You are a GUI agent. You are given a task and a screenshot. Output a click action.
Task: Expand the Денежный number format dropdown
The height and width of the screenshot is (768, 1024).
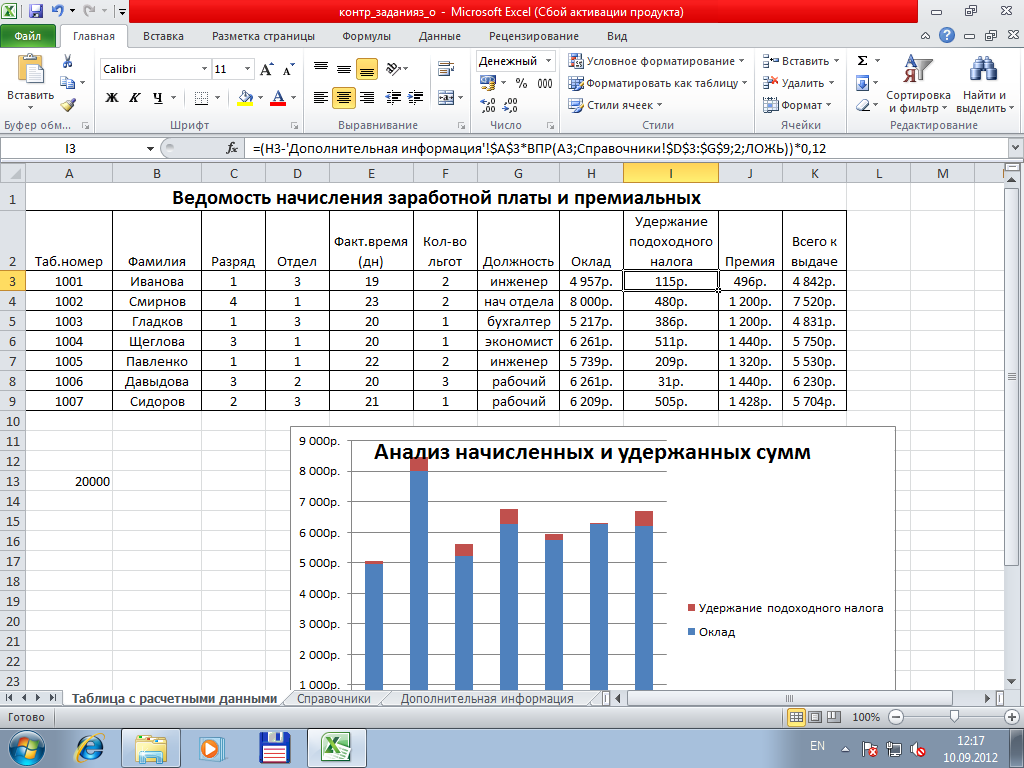(548, 61)
